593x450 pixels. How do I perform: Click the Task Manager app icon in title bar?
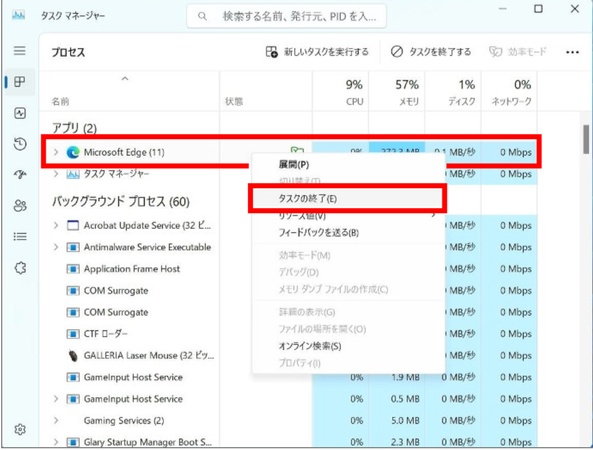[19, 15]
